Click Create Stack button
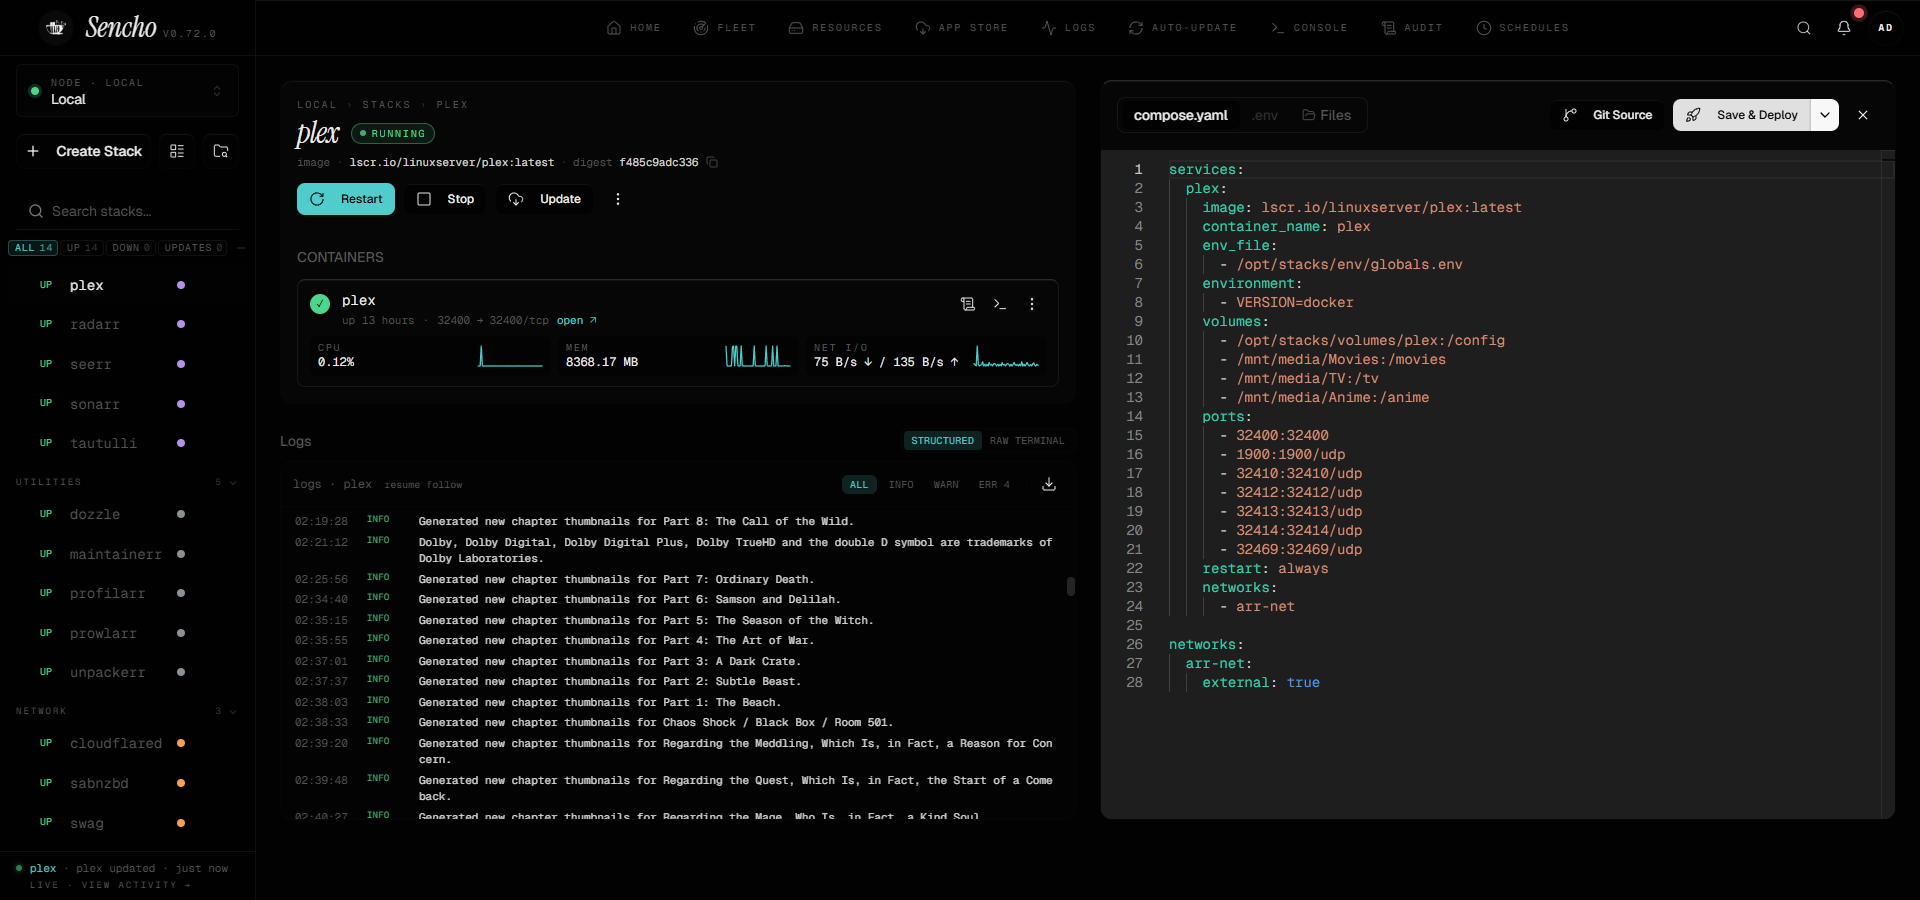The image size is (1920, 900). coord(84,151)
